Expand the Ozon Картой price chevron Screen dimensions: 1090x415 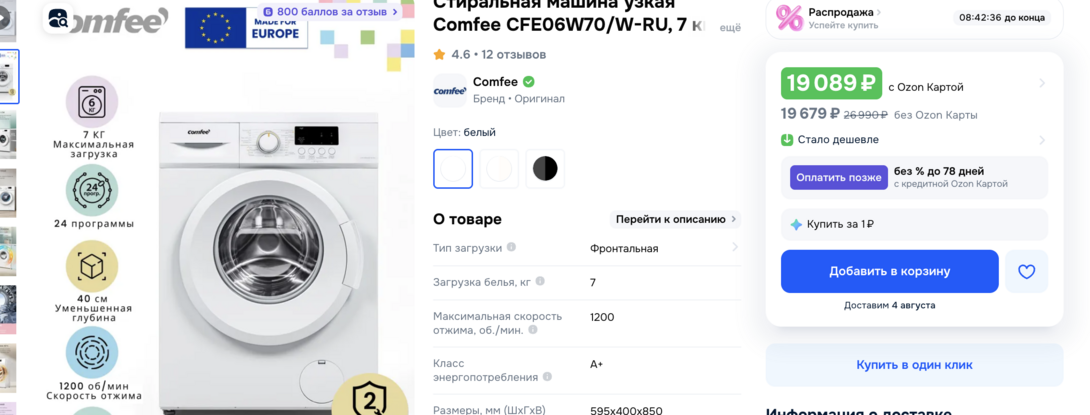[1041, 83]
